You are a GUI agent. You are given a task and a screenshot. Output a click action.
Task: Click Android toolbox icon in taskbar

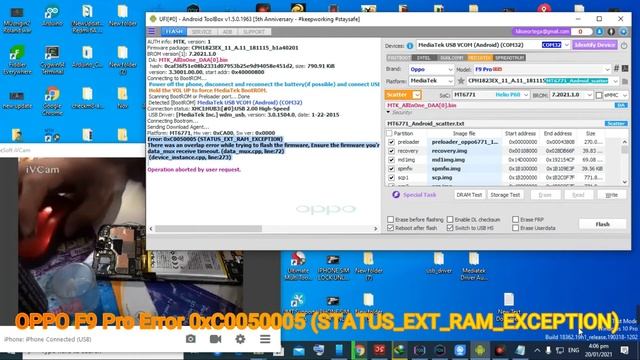click(480, 350)
